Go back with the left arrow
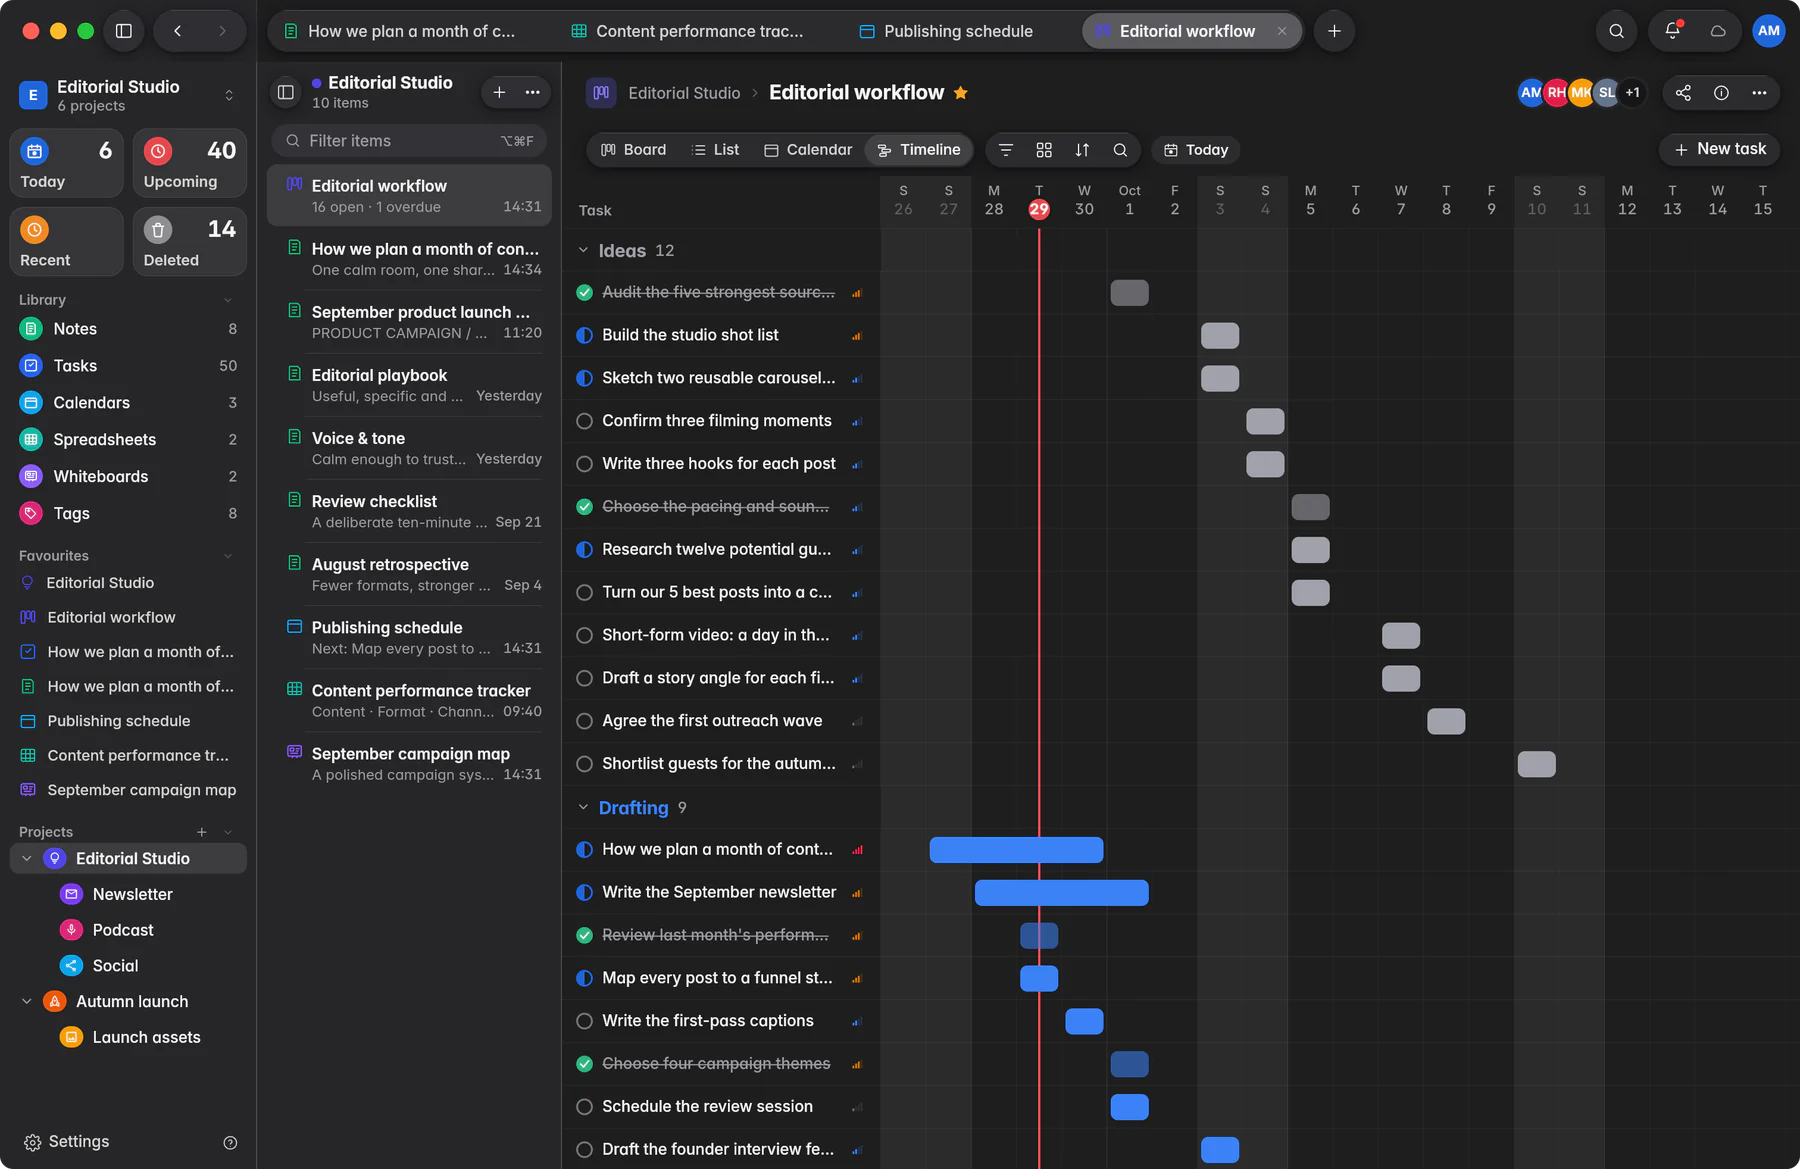The height and width of the screenshot is (1169, 1800). [178, 31]
